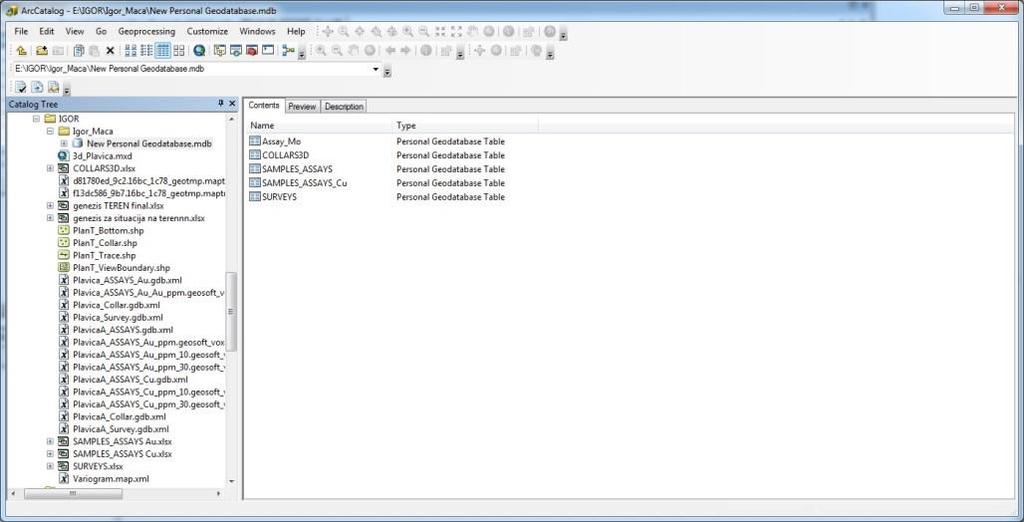Expand the SURVEYS.xlsx tree node
The height and width of the screenshot is (522, 1024).
tap(50, 466)
